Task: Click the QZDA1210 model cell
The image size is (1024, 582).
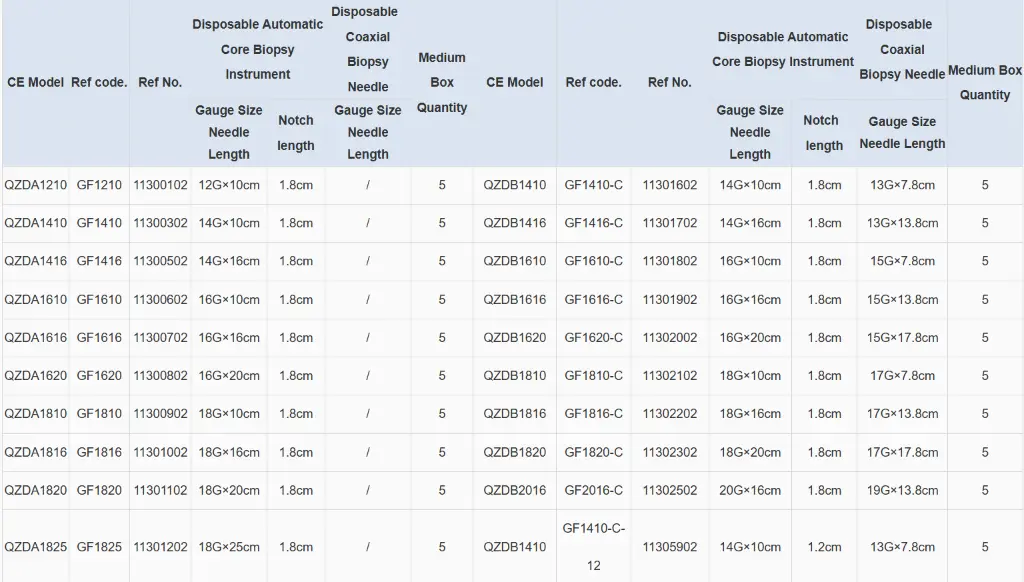Action: coord(36,185)
